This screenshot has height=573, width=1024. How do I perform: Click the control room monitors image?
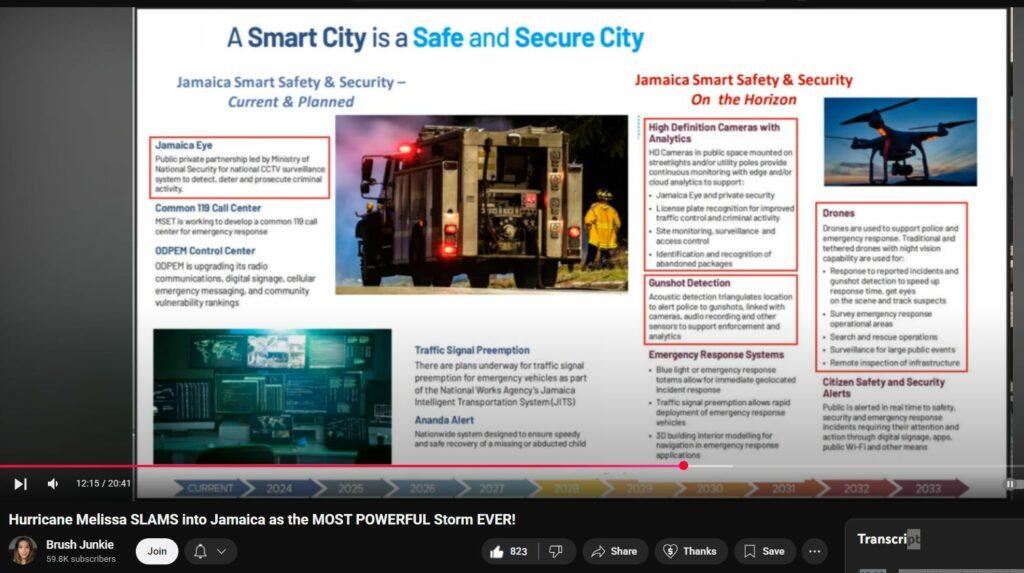[272, 394]
